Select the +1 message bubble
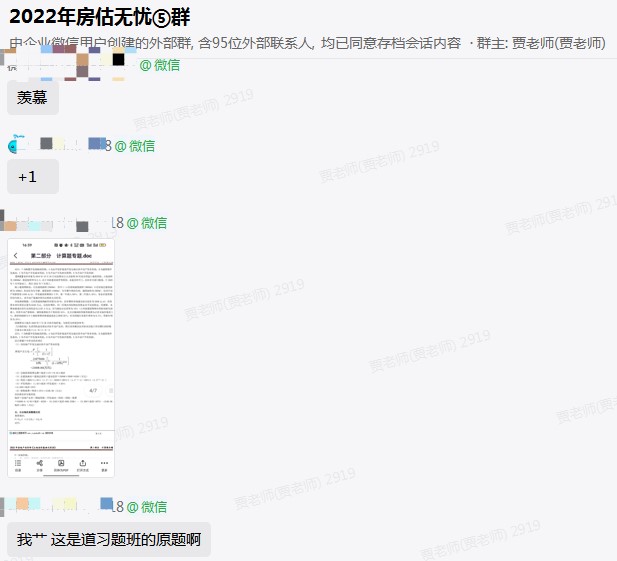Image resolution: width=617 pixels, height=561 pixels. 33,176
